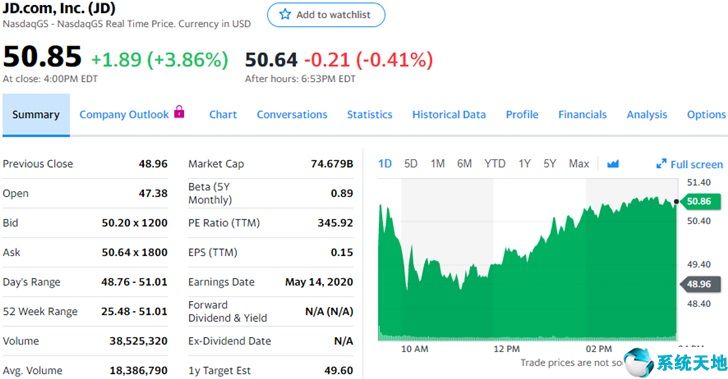Image resolution: width=728 pixels, height=379 pixels.
Task: Open the Conversations tab
Action: [292, 115]
